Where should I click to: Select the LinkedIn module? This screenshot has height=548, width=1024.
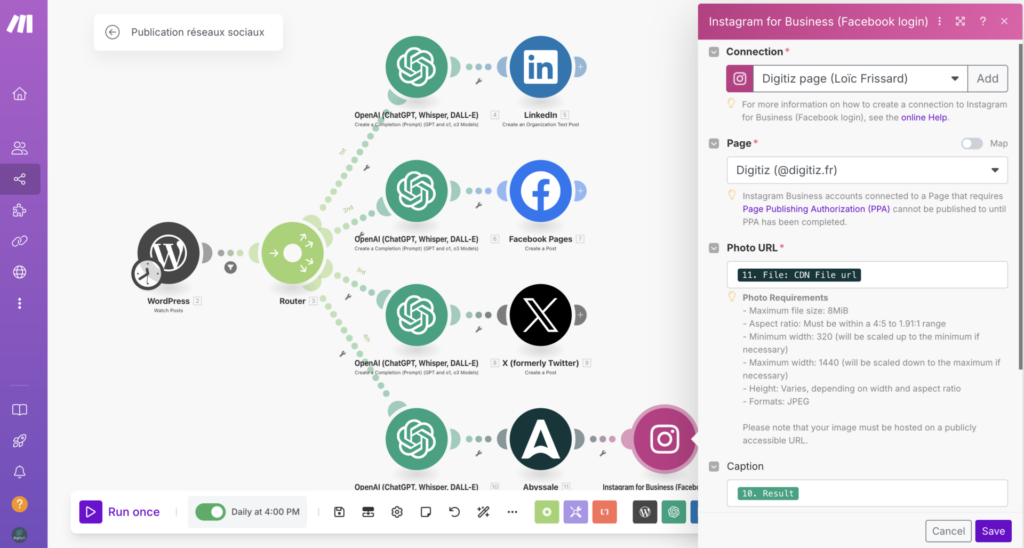pos(541,67)
